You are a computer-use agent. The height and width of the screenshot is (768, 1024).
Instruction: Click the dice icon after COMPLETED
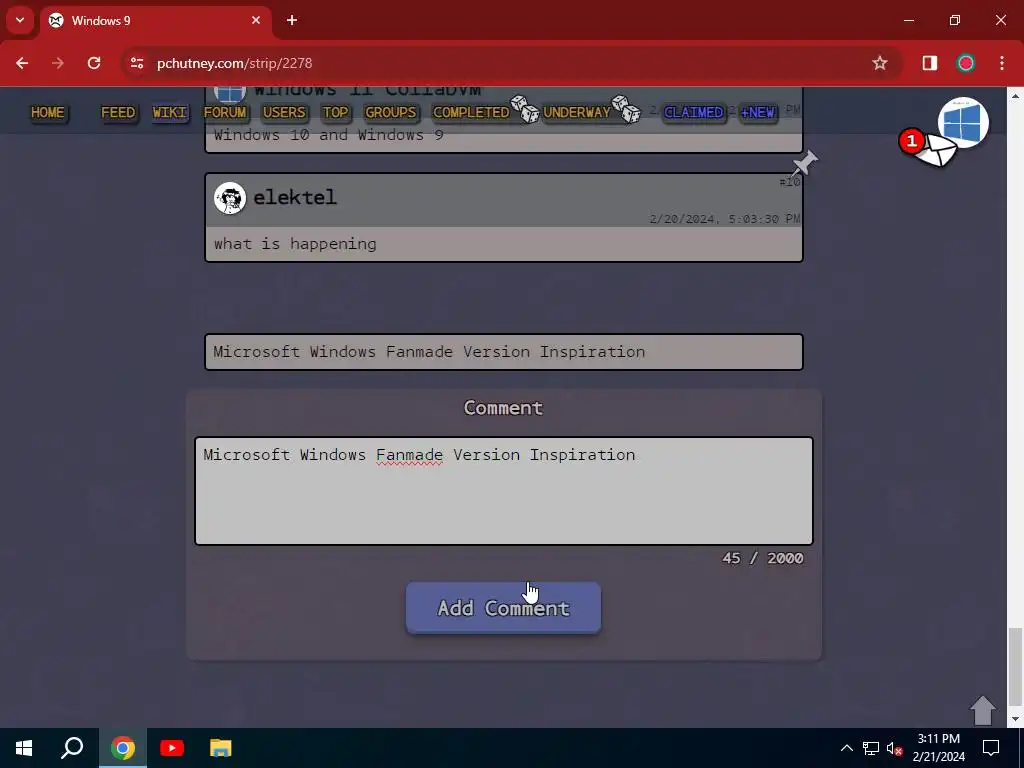[524, 109]
